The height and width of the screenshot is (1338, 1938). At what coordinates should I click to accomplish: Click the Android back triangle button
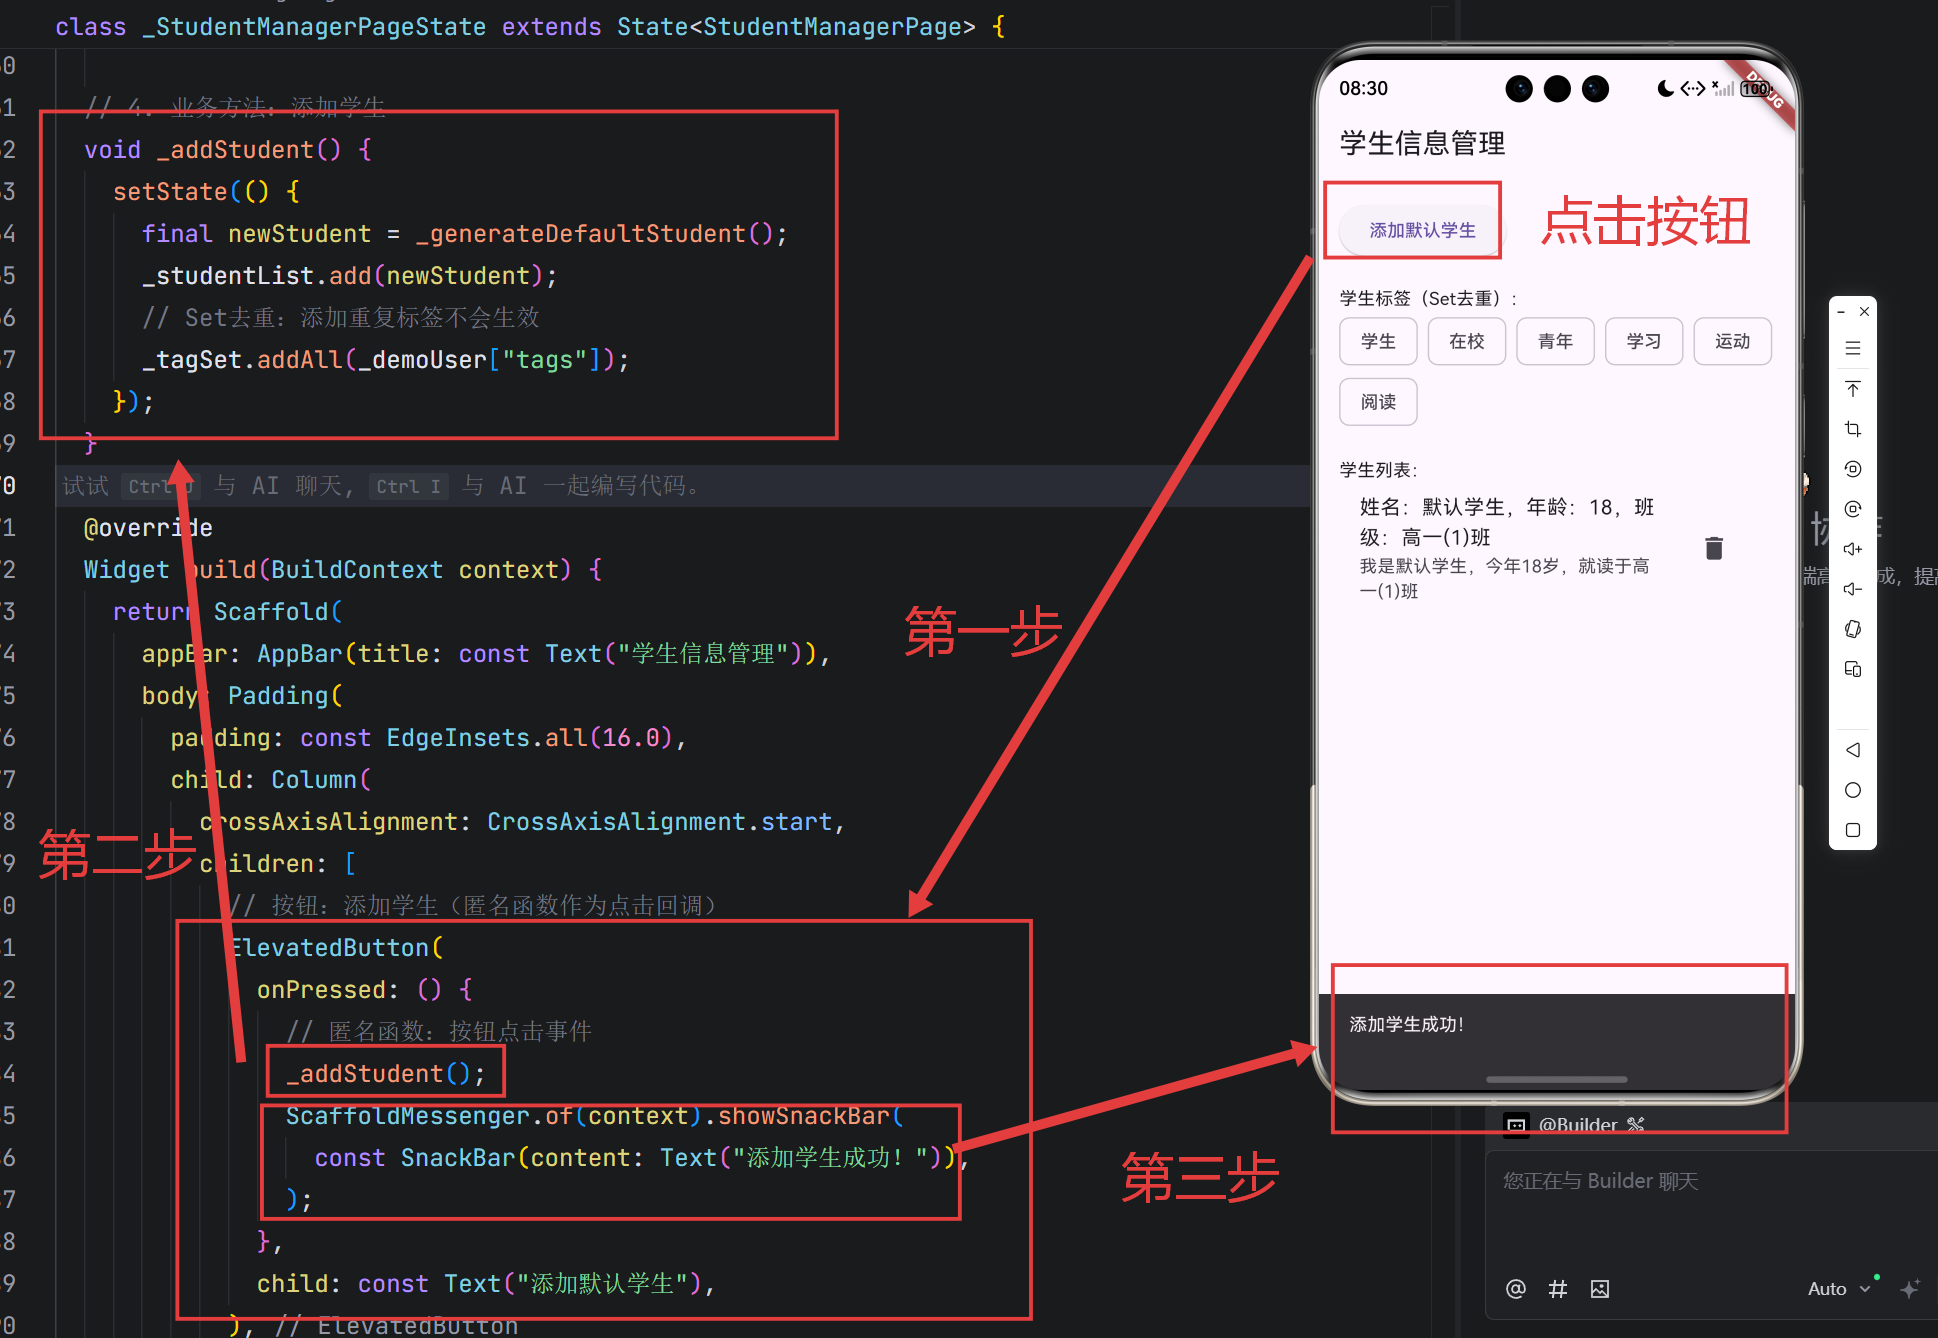1852,750
